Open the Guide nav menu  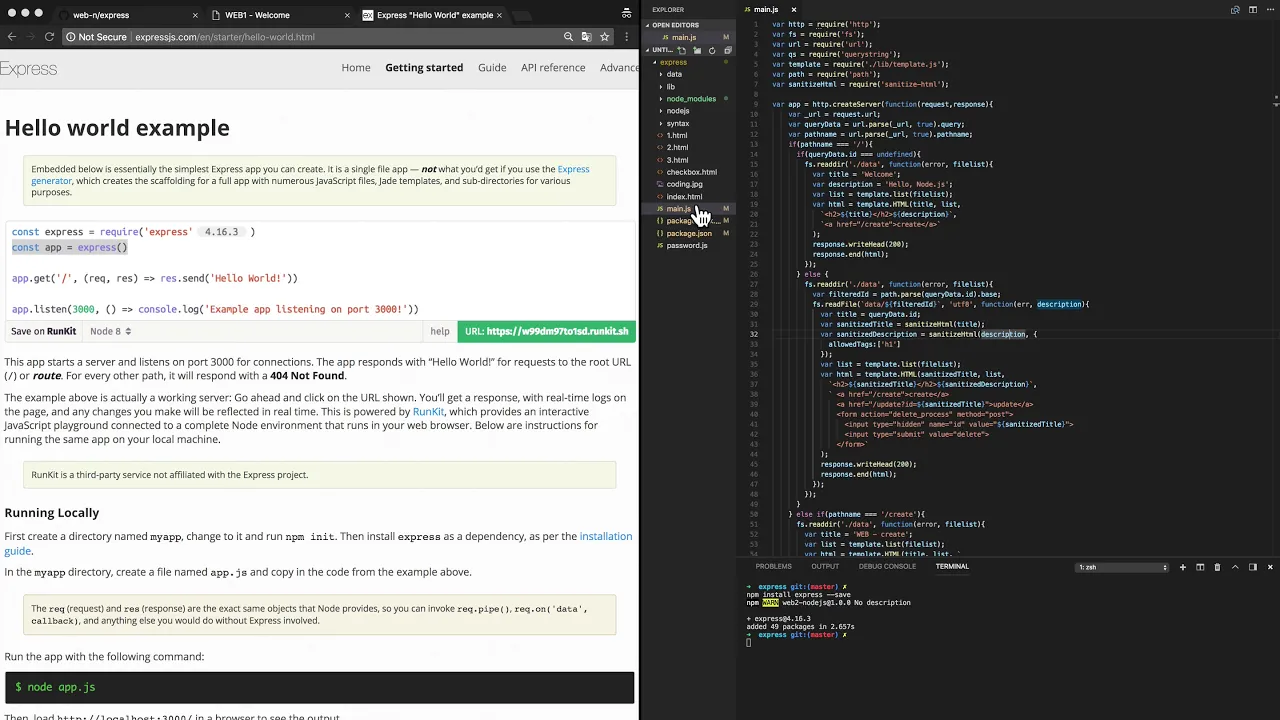(x=492, y=68)
